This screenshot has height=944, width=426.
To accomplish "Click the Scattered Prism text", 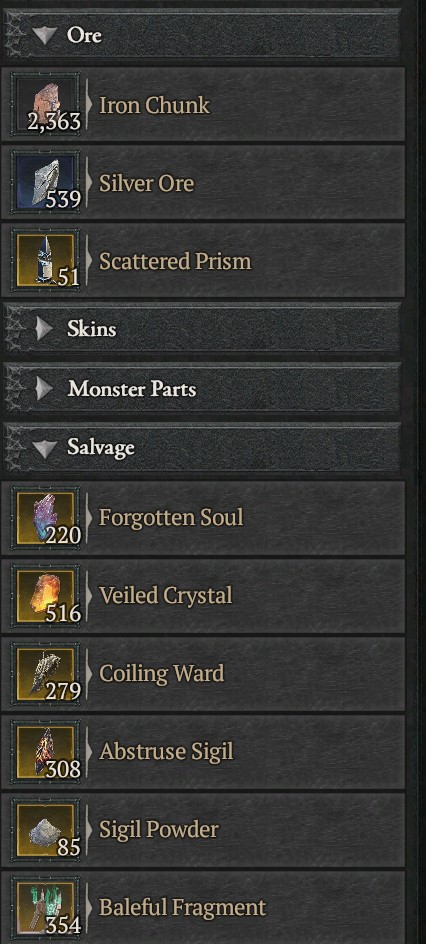I will click(174, 261).
